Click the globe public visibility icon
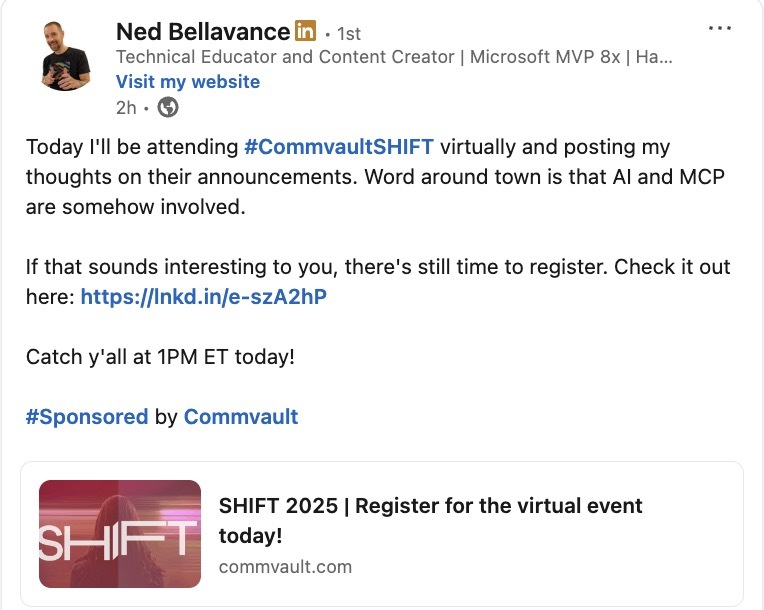Viewport: 764px width, 610px height. (x=169, y=107)
